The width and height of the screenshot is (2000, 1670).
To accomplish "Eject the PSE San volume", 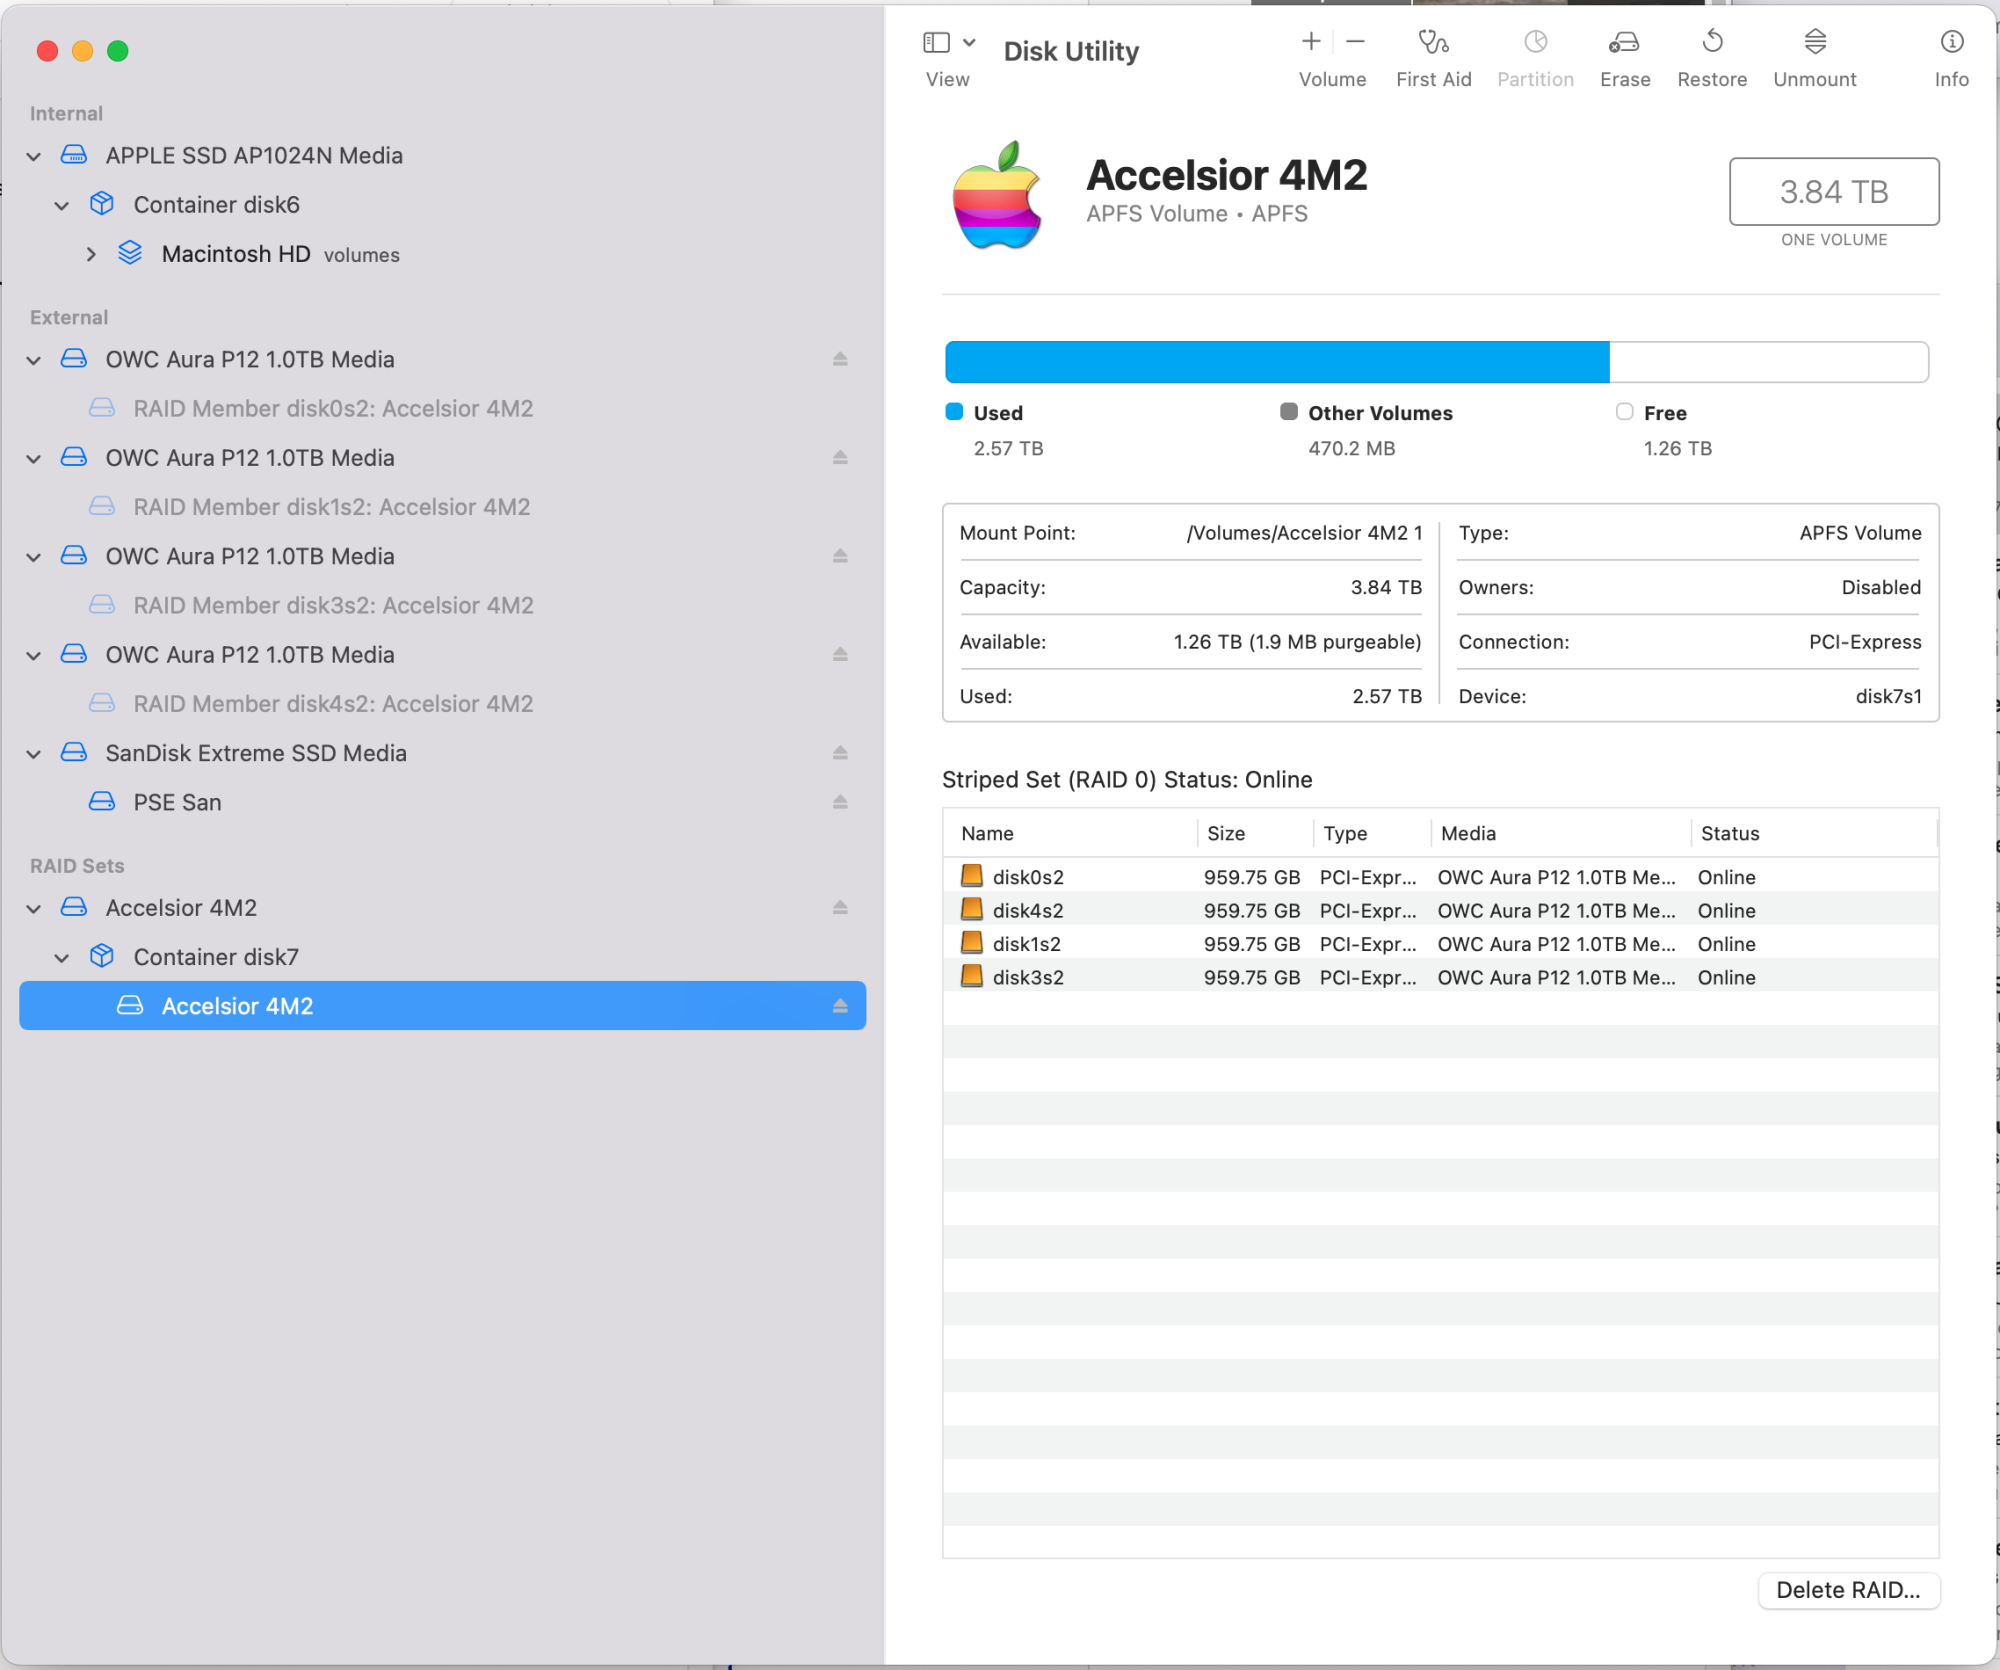I will [840, 802].
